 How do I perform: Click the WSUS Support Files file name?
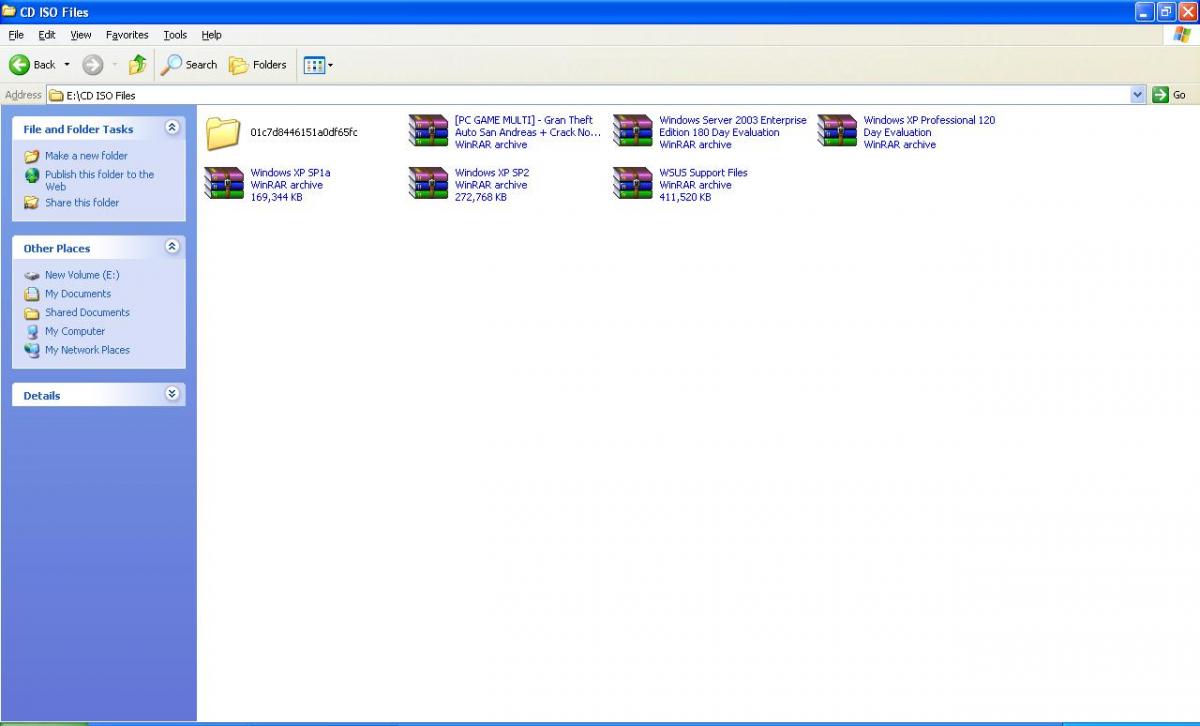pyautogui.click(x=703, y=173)
